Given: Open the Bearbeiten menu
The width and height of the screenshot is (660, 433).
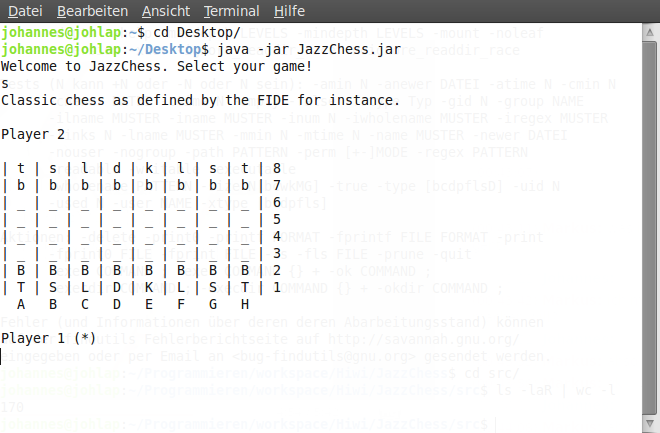Looking at the screenshot, I should click(92, 11).
